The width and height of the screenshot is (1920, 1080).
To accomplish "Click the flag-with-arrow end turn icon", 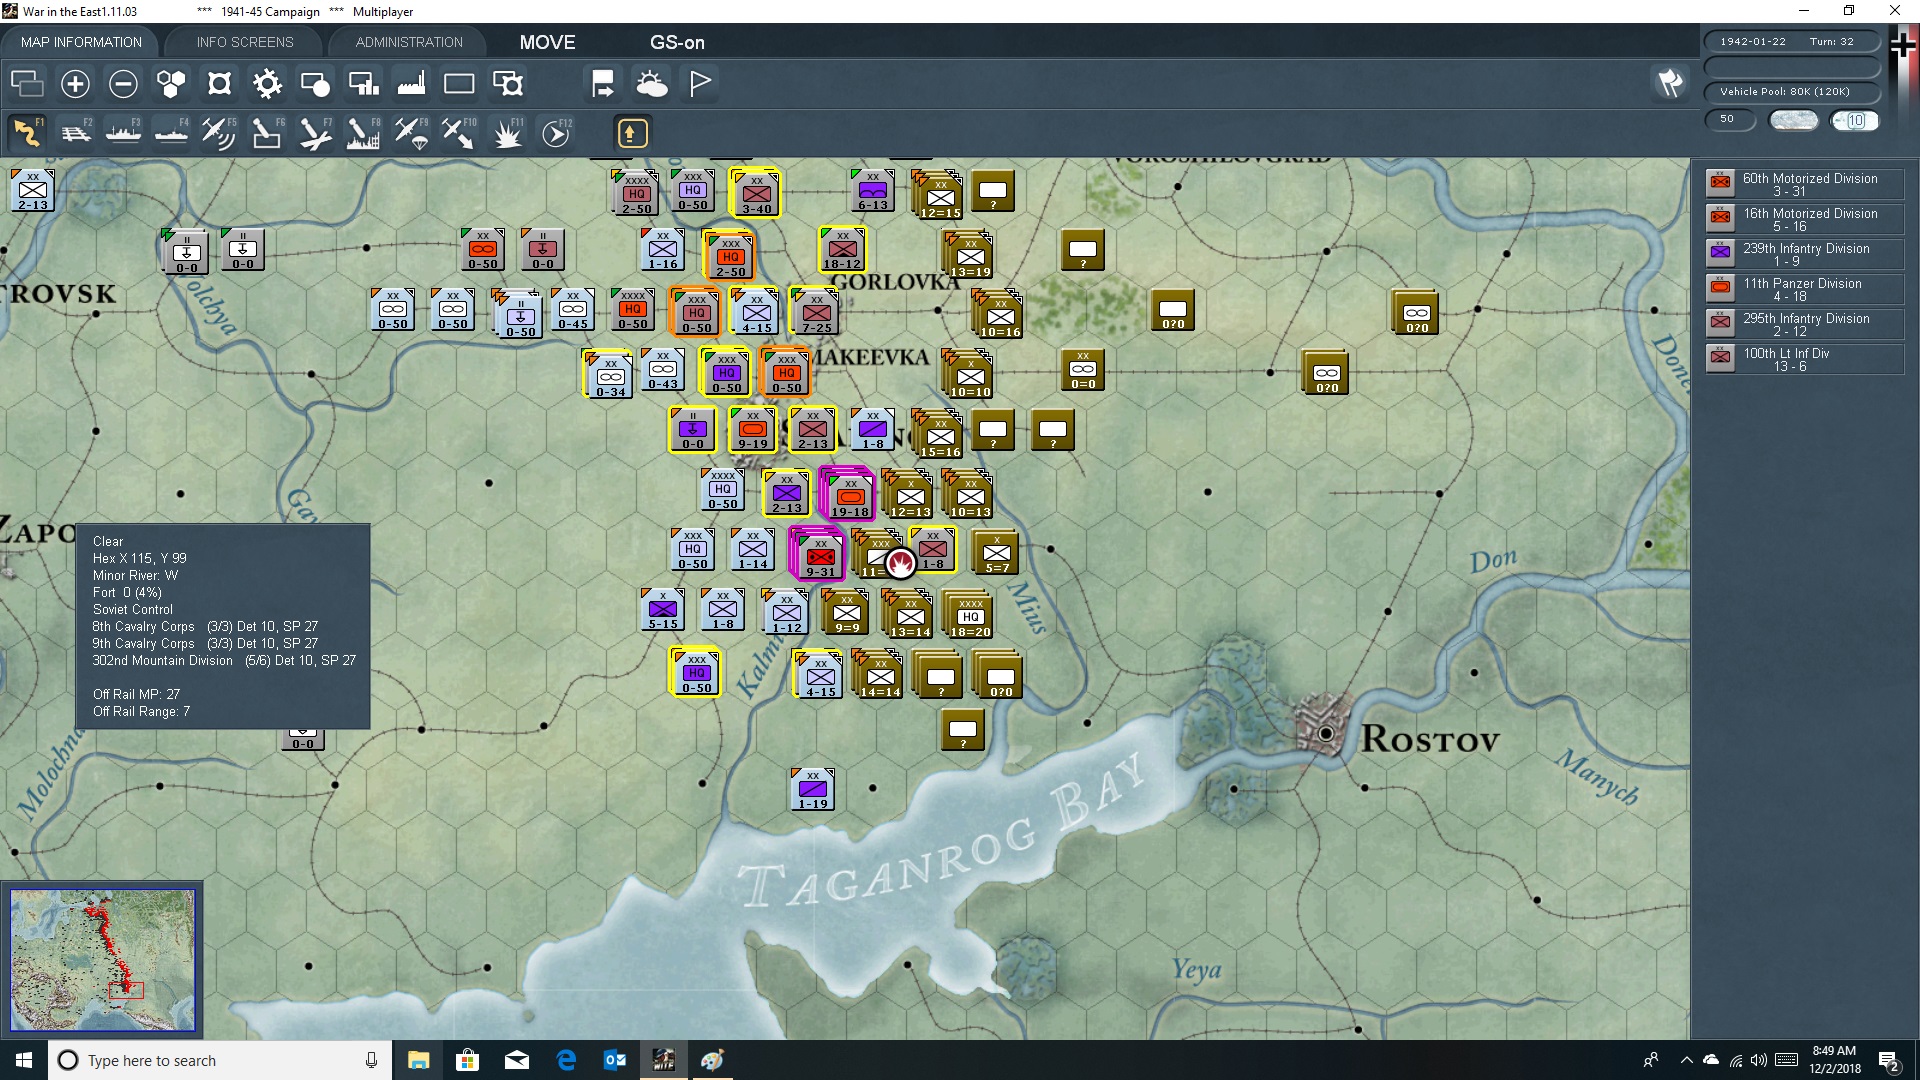I will [603, 84].
